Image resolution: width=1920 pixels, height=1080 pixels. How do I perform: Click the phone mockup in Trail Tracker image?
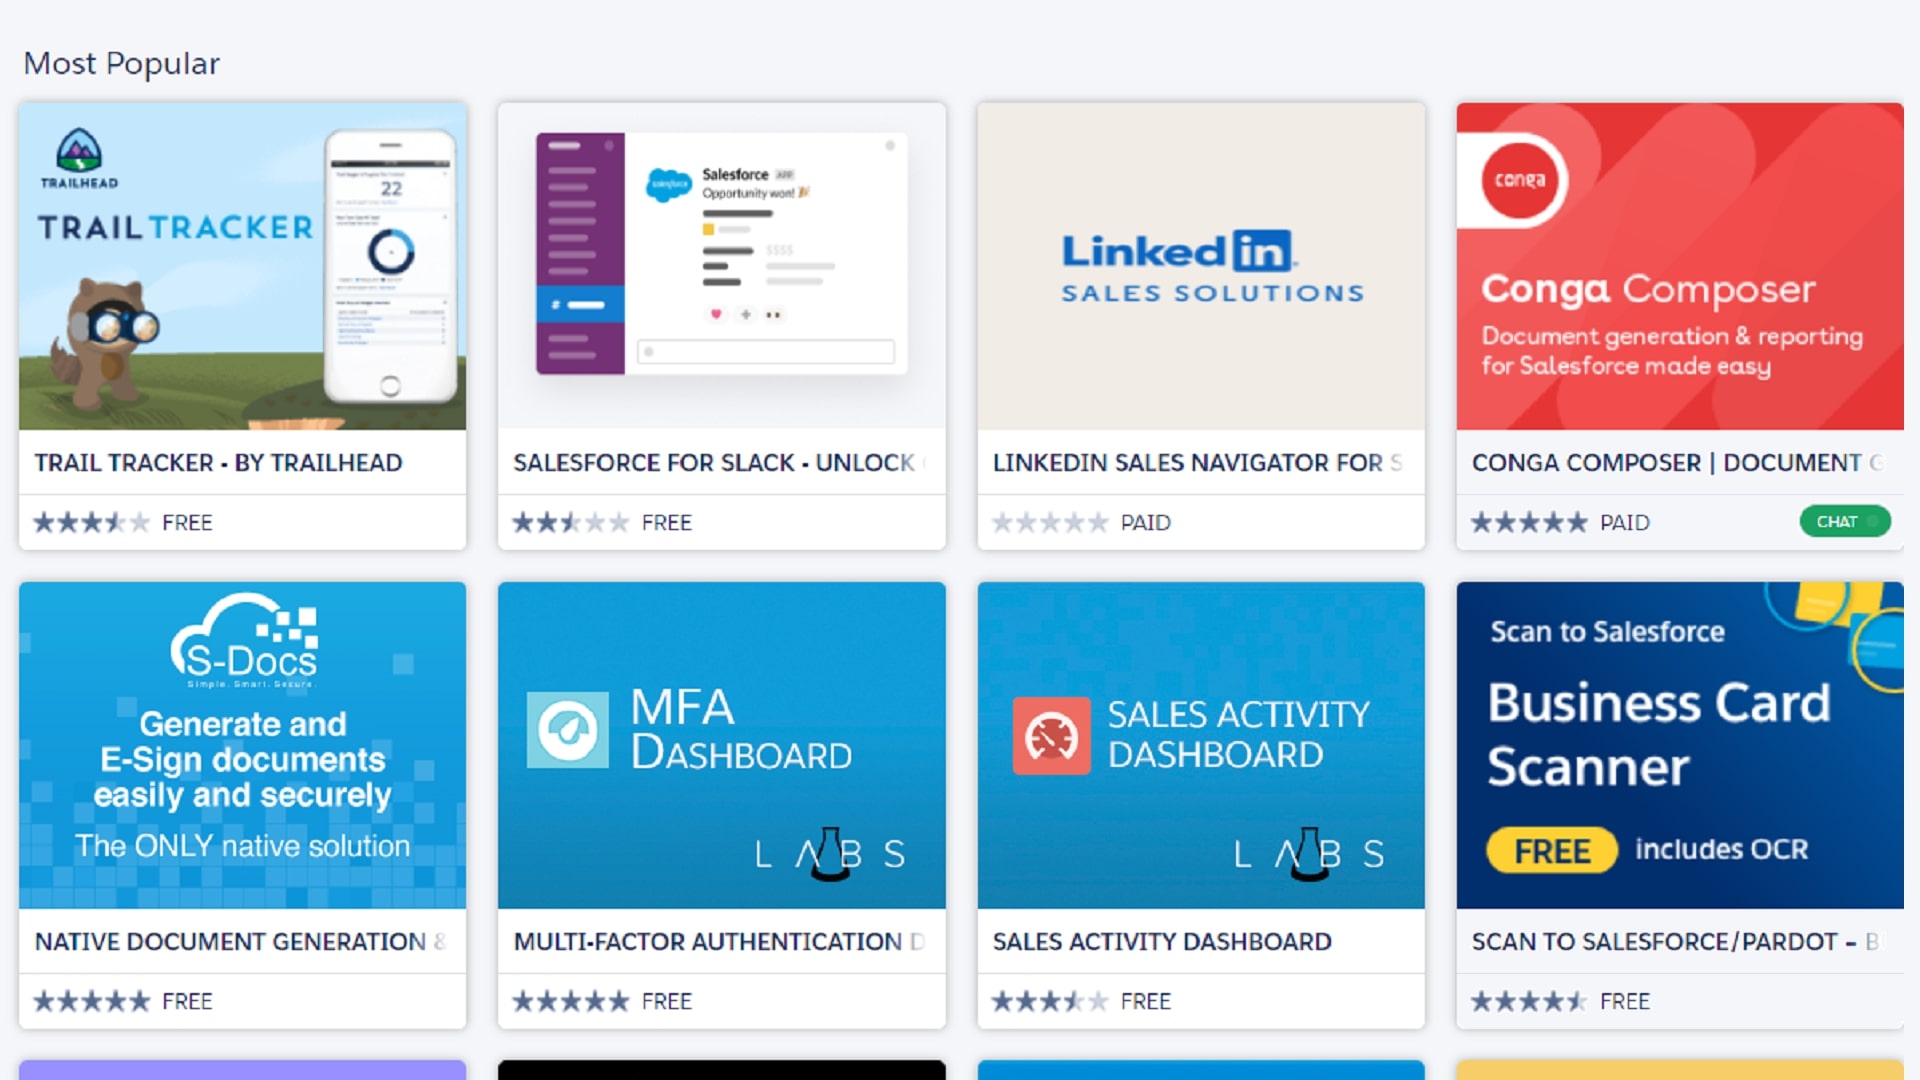click(391, 265)
